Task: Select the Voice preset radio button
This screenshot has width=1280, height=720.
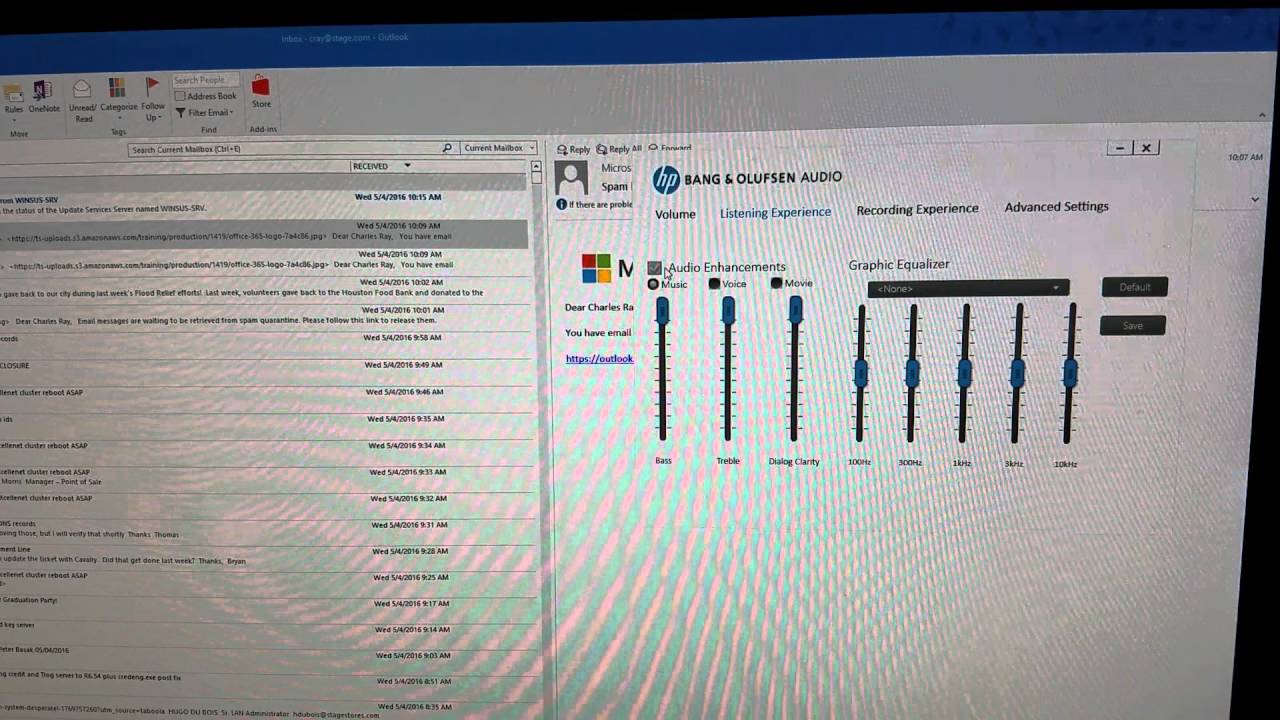Action: click(714, 284)
